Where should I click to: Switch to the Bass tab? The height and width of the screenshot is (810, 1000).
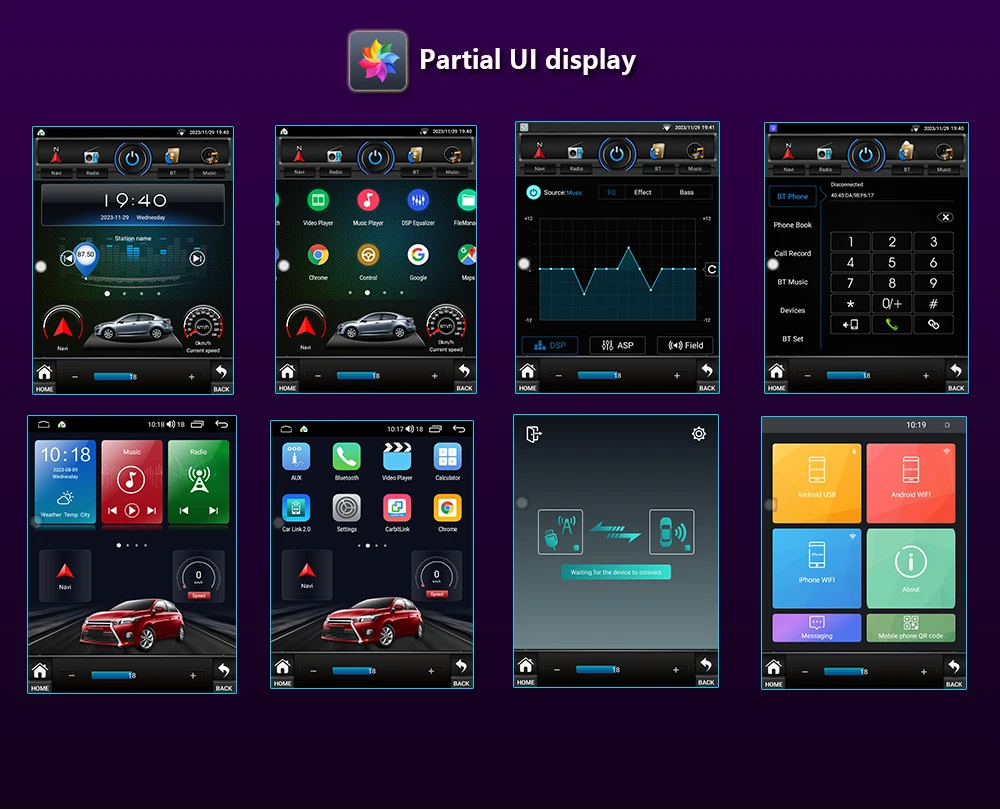(x=687, y=192)
